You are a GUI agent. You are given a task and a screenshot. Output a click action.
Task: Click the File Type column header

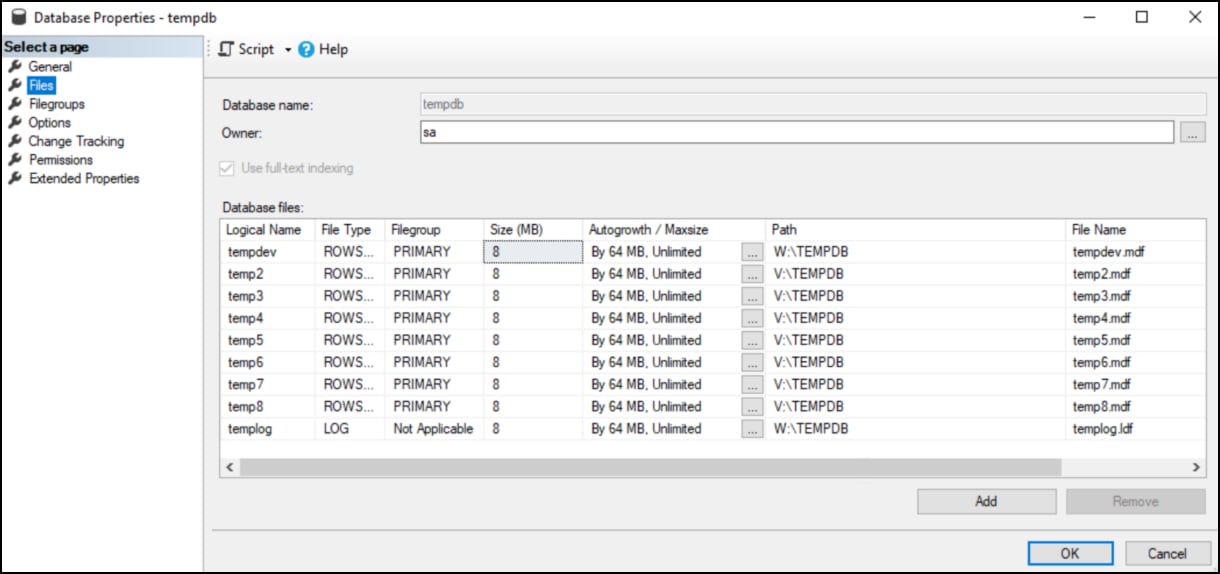point(349,230)
